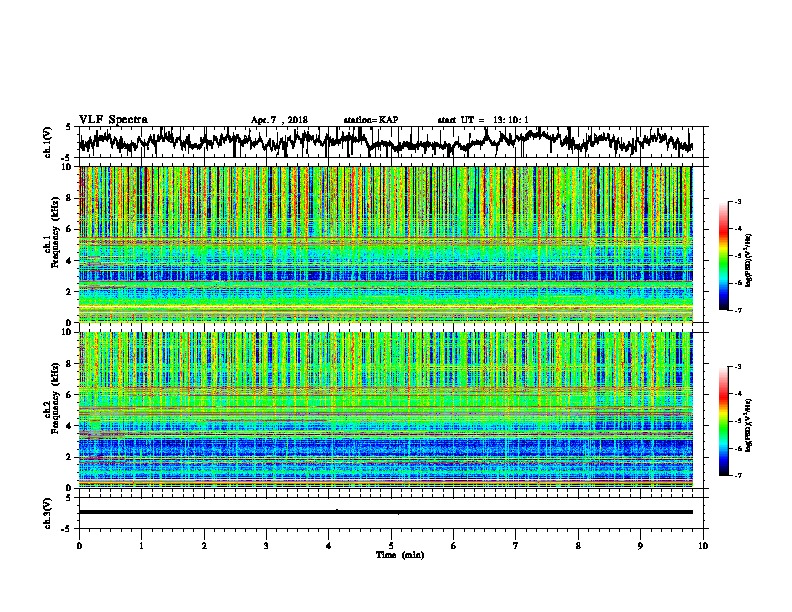Screen dimensions: 792x612
Task: Click time axis tick label '4'
Action: coord(329,546)
